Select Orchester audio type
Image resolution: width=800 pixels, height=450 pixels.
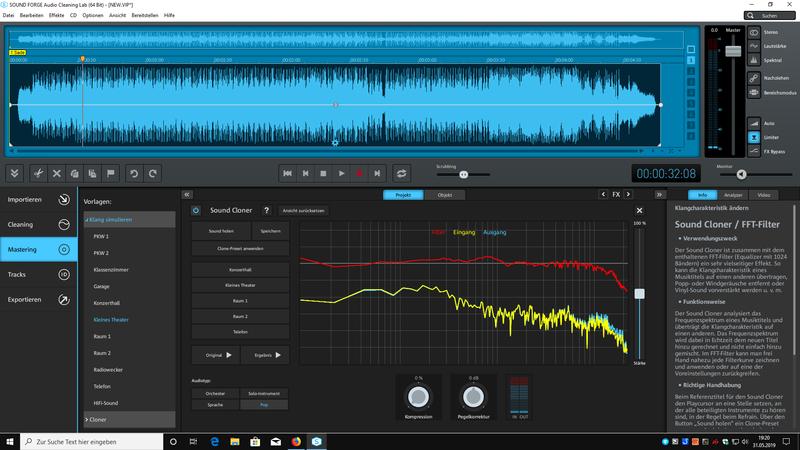point(215,393)
